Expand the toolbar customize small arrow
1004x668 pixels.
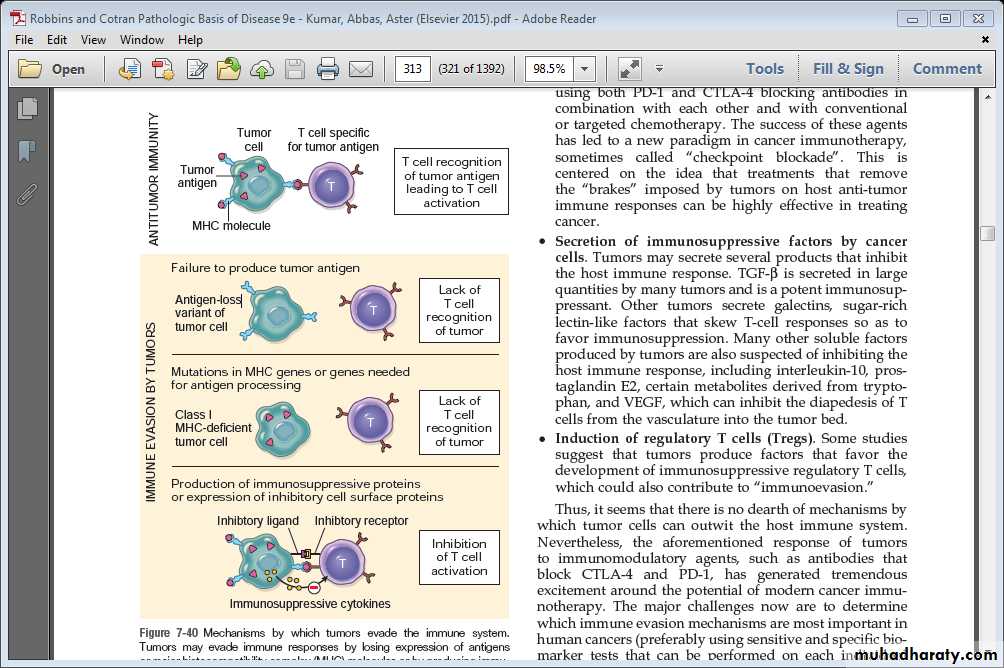[x=659, y=69]
